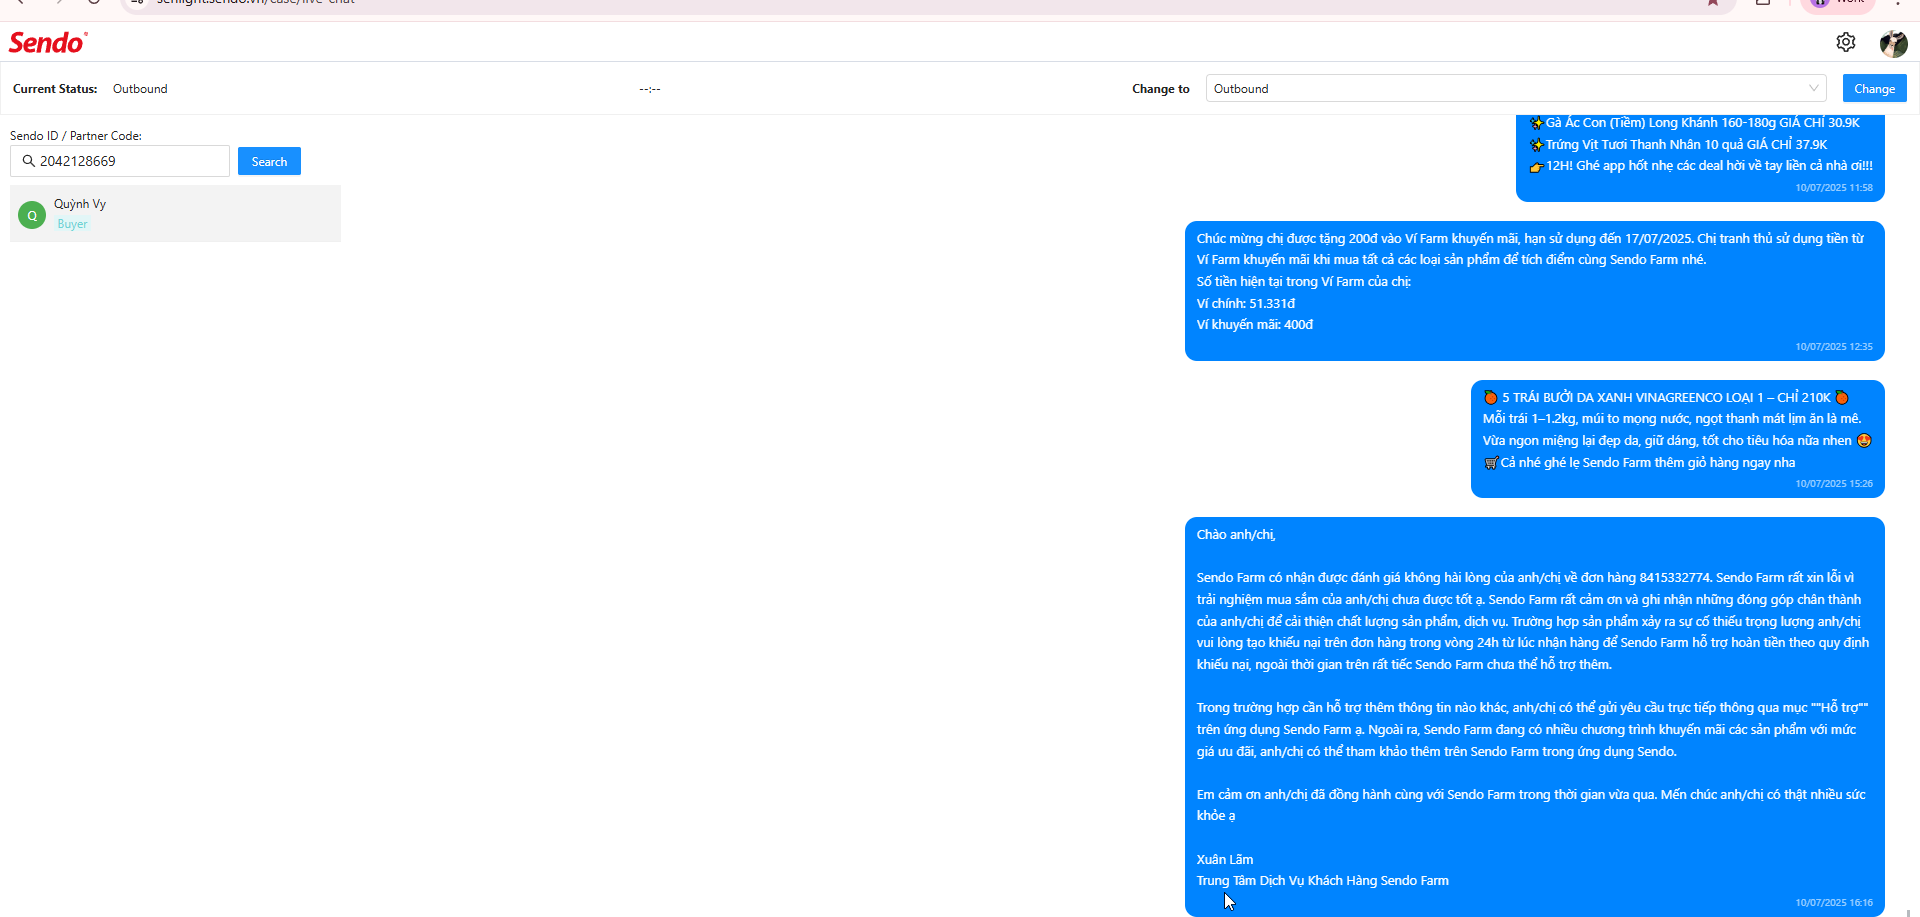Click the magnifier icon in search field

click(28, 161)
